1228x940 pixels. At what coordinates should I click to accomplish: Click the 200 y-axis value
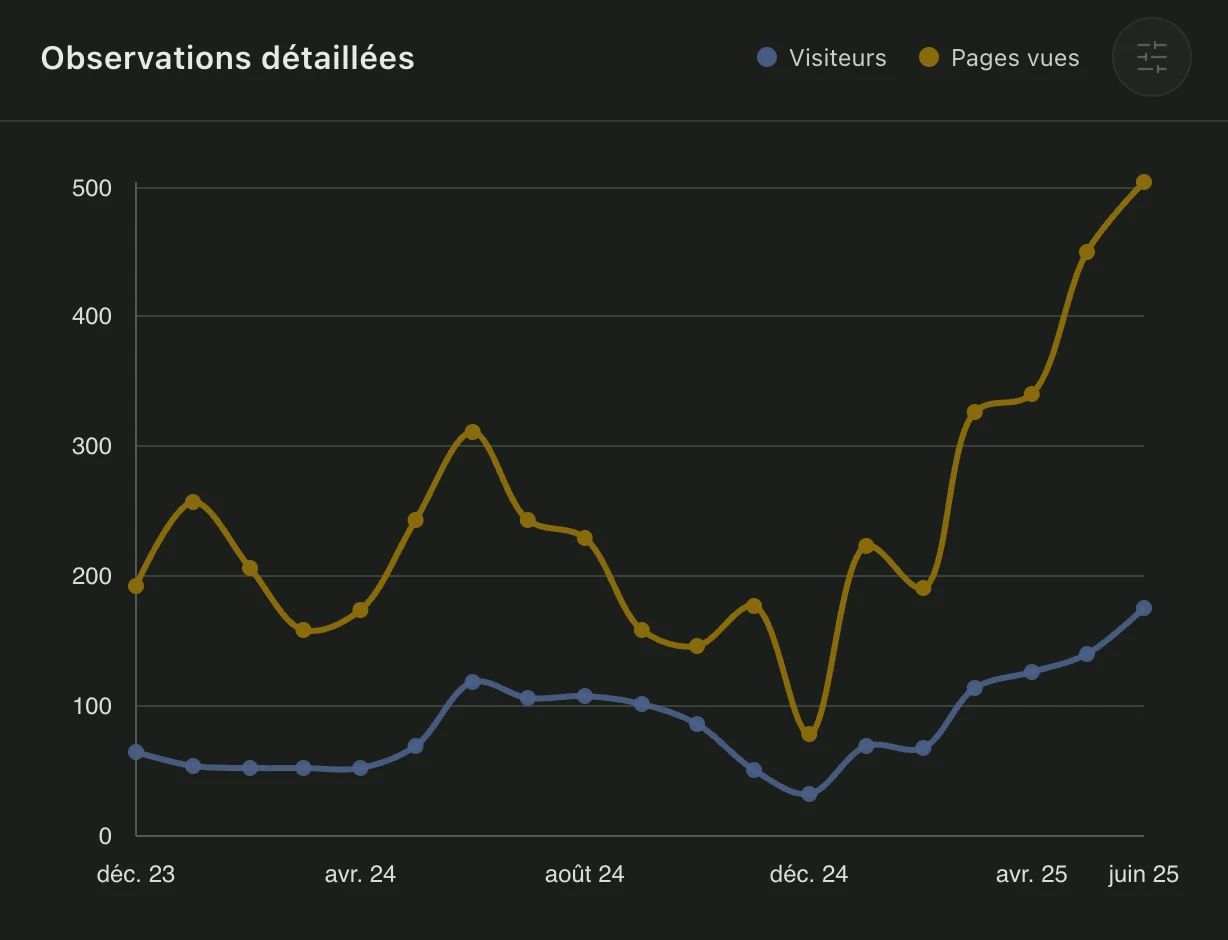91,576
